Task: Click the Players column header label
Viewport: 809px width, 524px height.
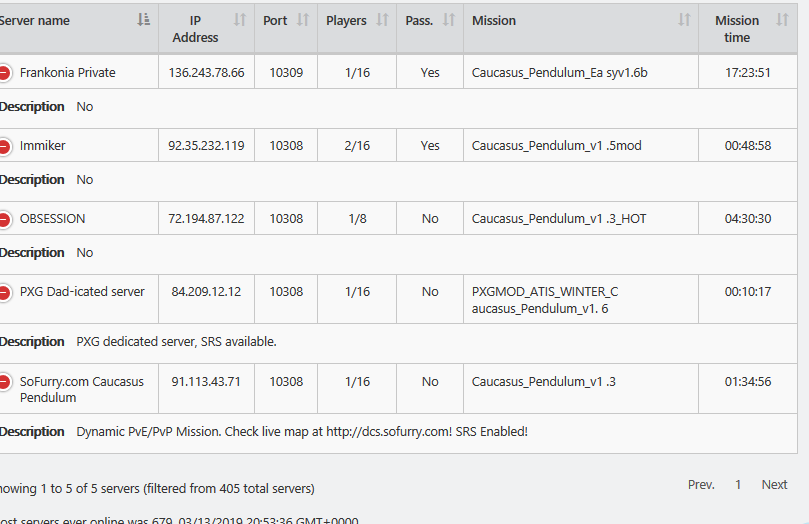Action: 346,21
